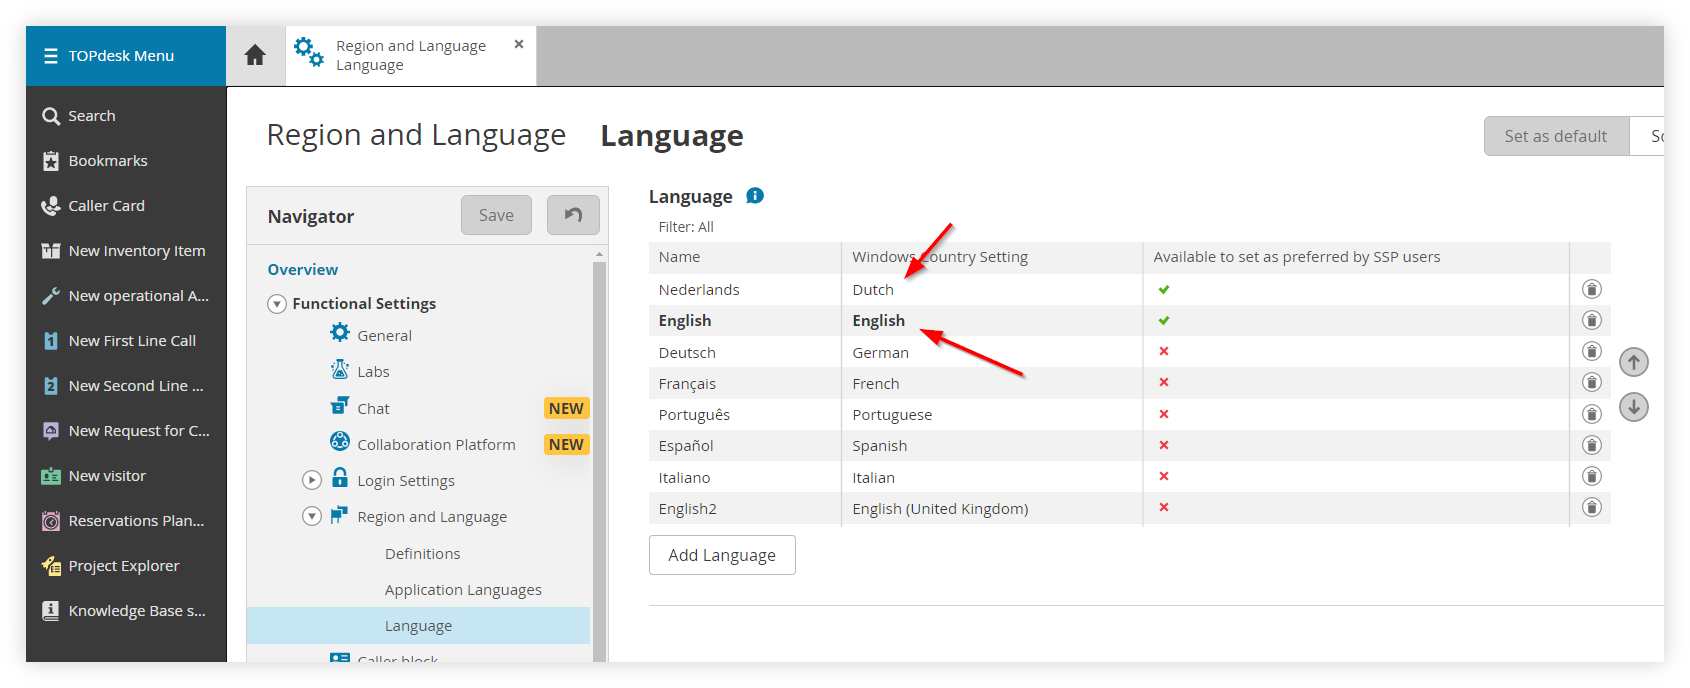Image resolution: width=1690 pixels, height=688 pixels.
Task: Delete the Nederlands language row
Action: [1592, 289]
